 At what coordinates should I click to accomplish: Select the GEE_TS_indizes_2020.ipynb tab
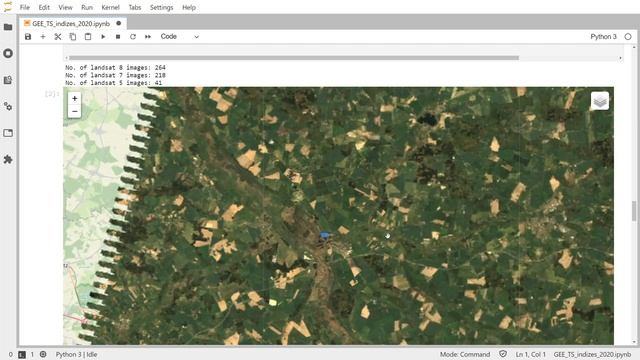pyautogui.click(x=71, y=24)
